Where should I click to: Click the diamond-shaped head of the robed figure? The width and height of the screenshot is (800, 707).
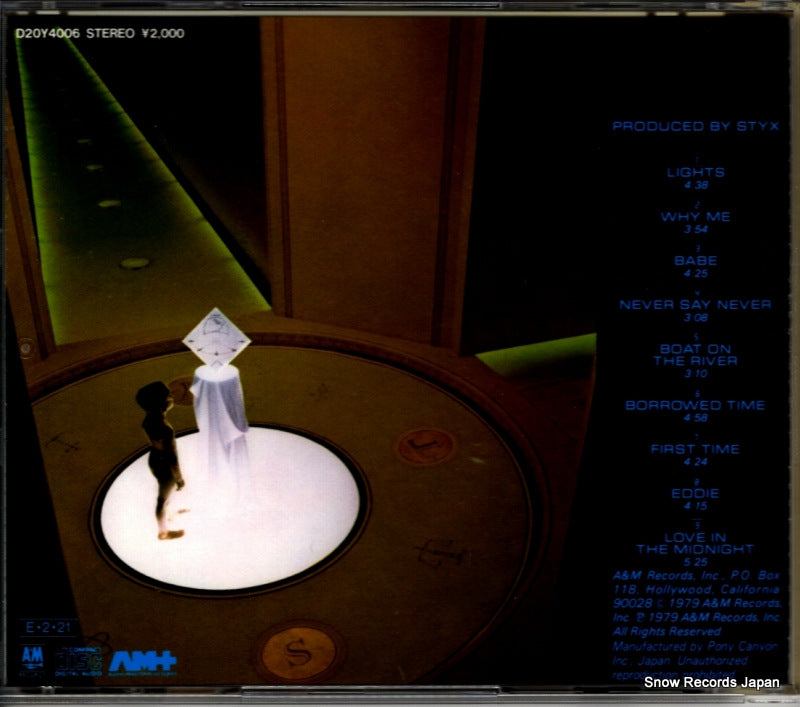tap(215, 338)
